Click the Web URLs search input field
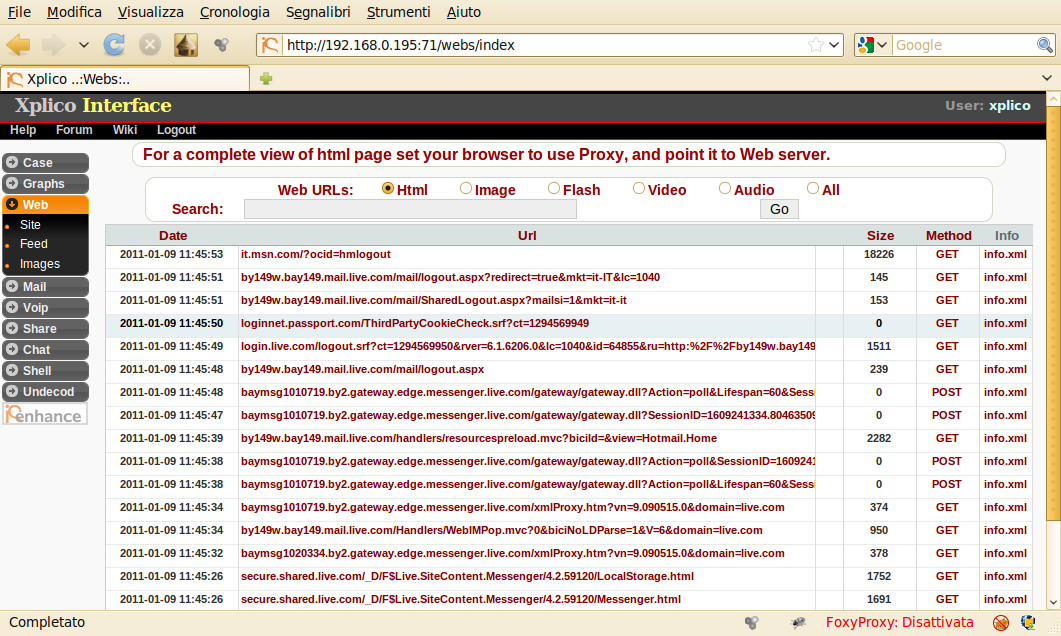The image size is (1061, 636). (410, 209)
